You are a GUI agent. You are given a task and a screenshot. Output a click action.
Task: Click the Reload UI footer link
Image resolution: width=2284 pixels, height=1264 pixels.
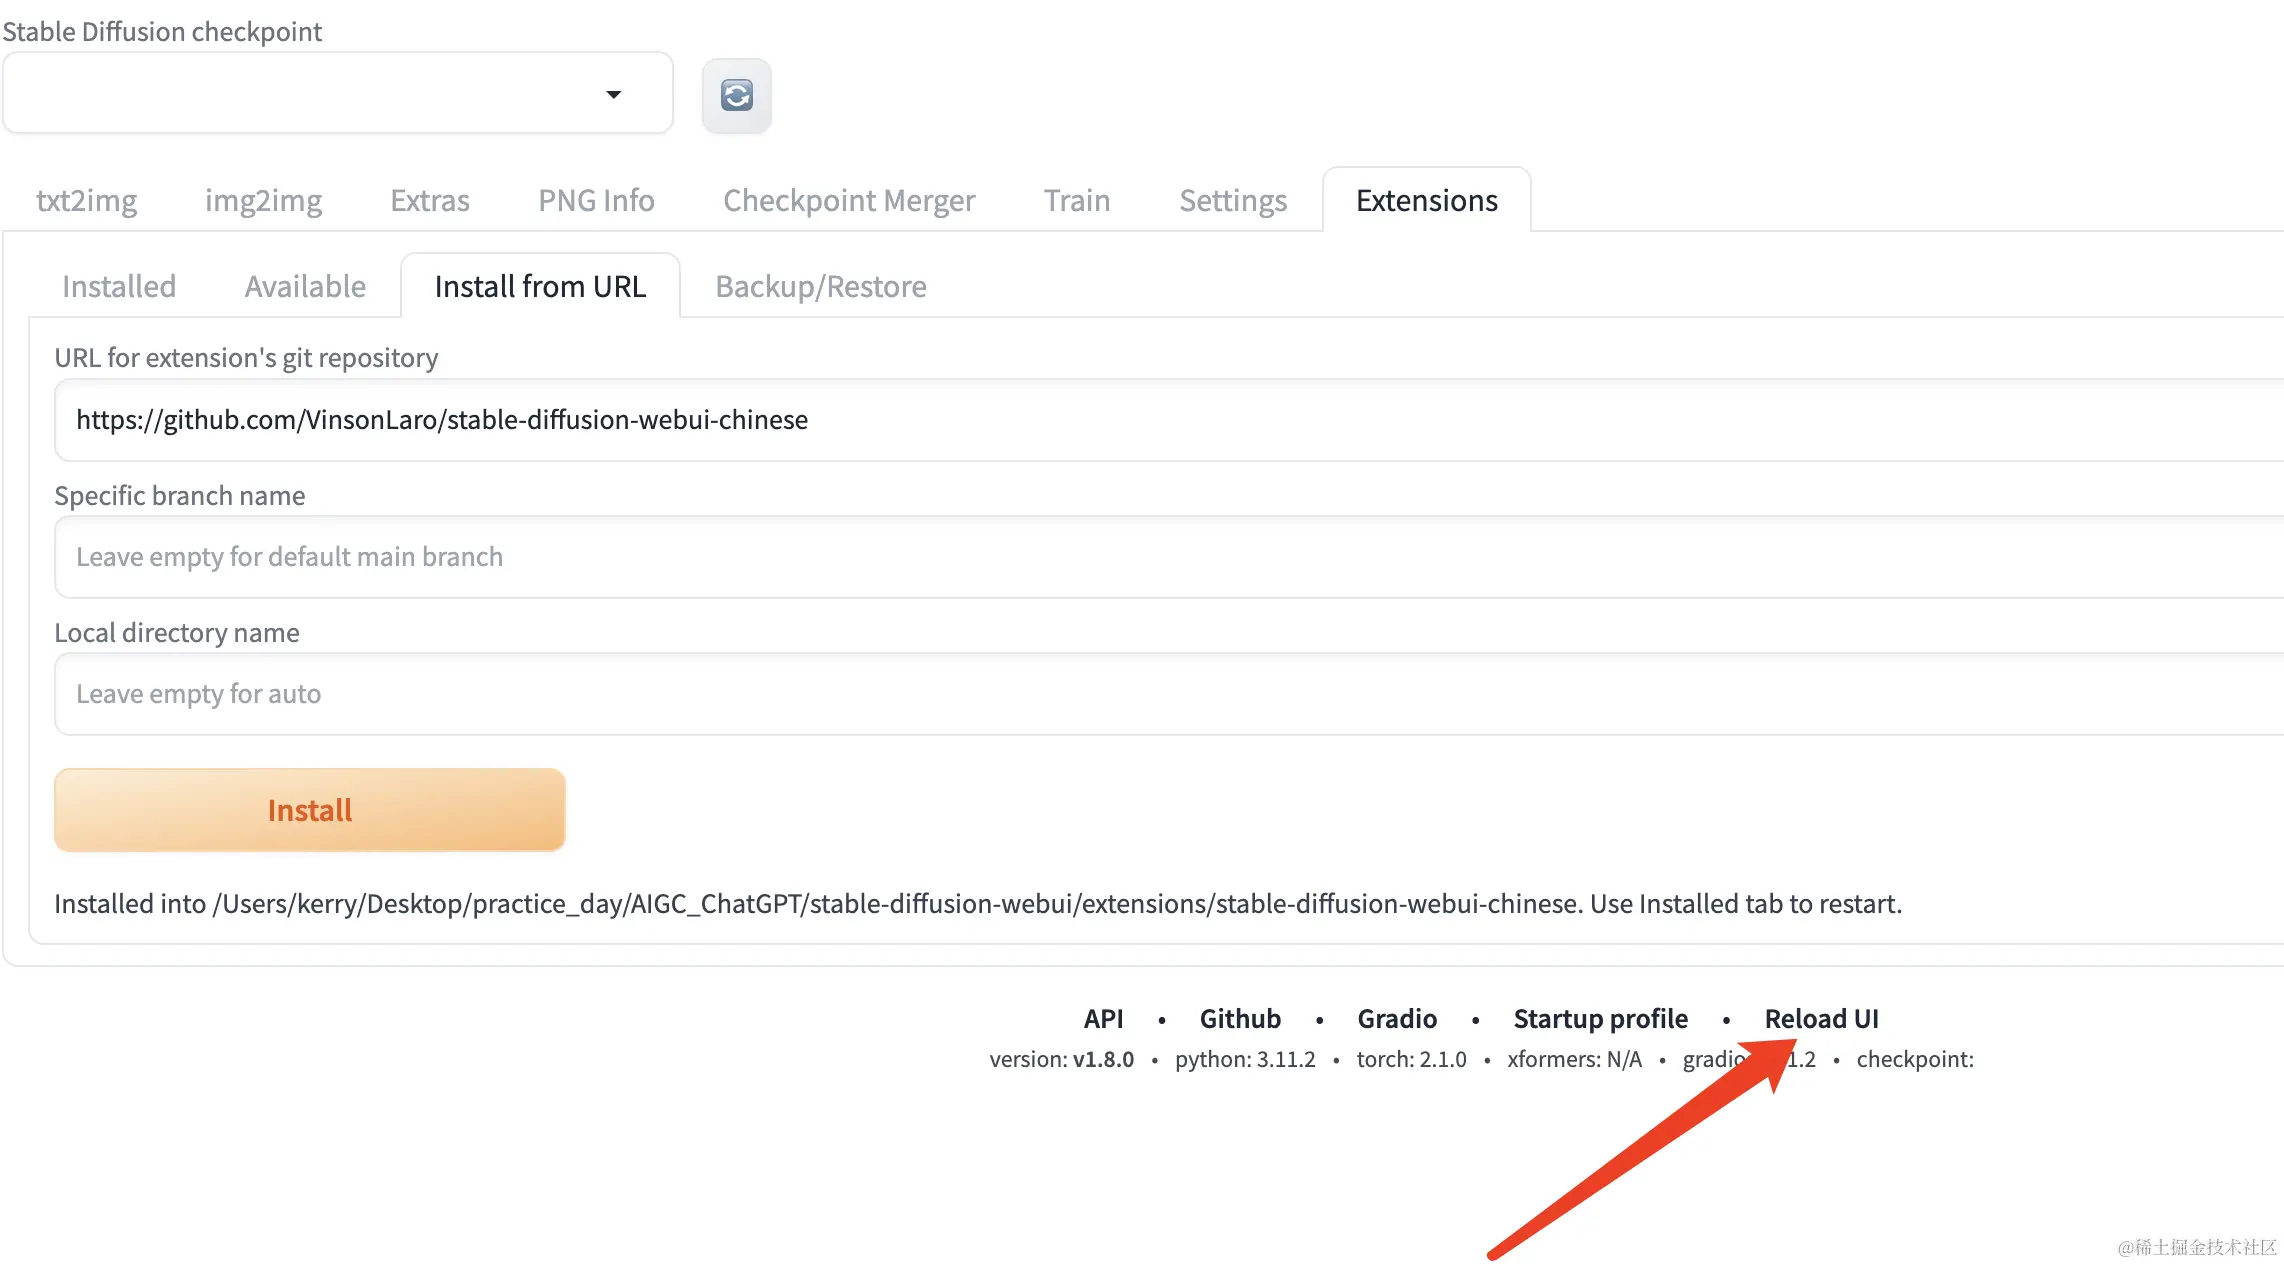pos(1820,1018)
